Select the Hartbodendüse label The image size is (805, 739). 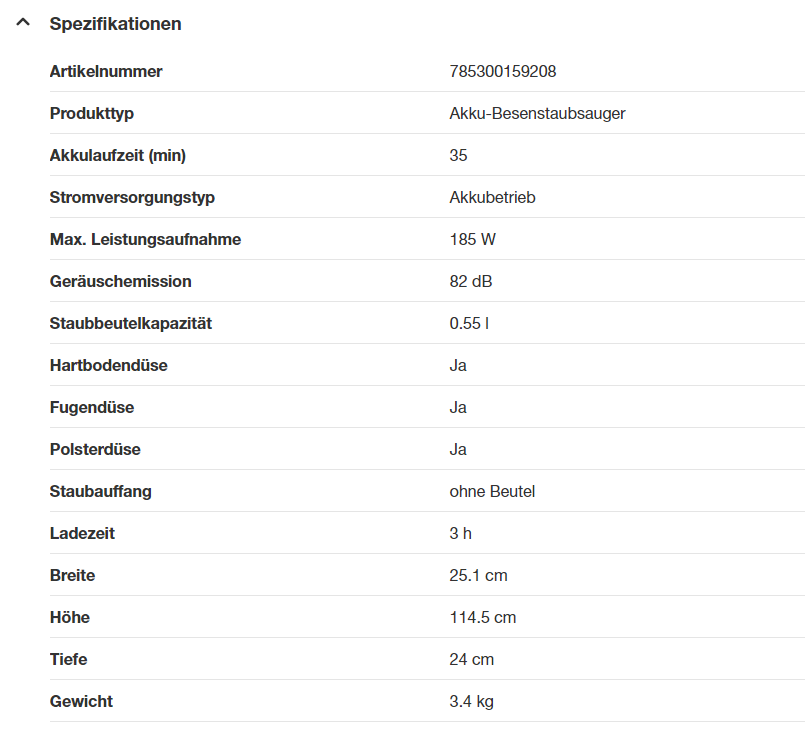(x=109, y=366)
